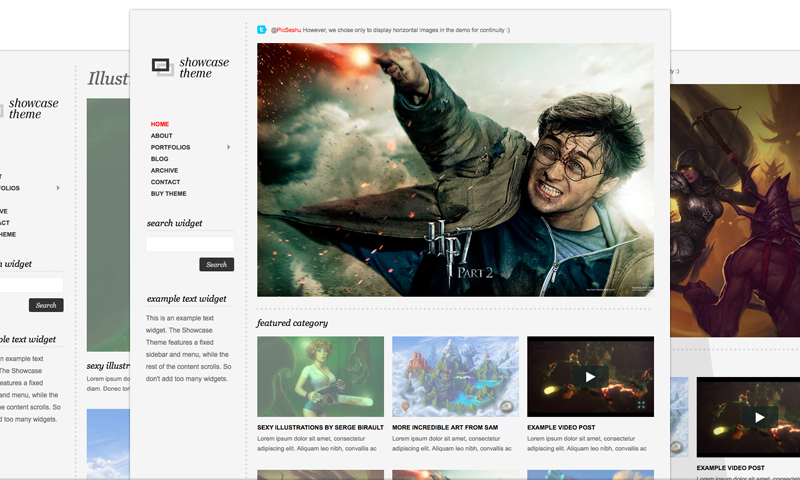Open the floating island art thumbnail
This screenshot has height=480, width=800.
coord(455,376)
